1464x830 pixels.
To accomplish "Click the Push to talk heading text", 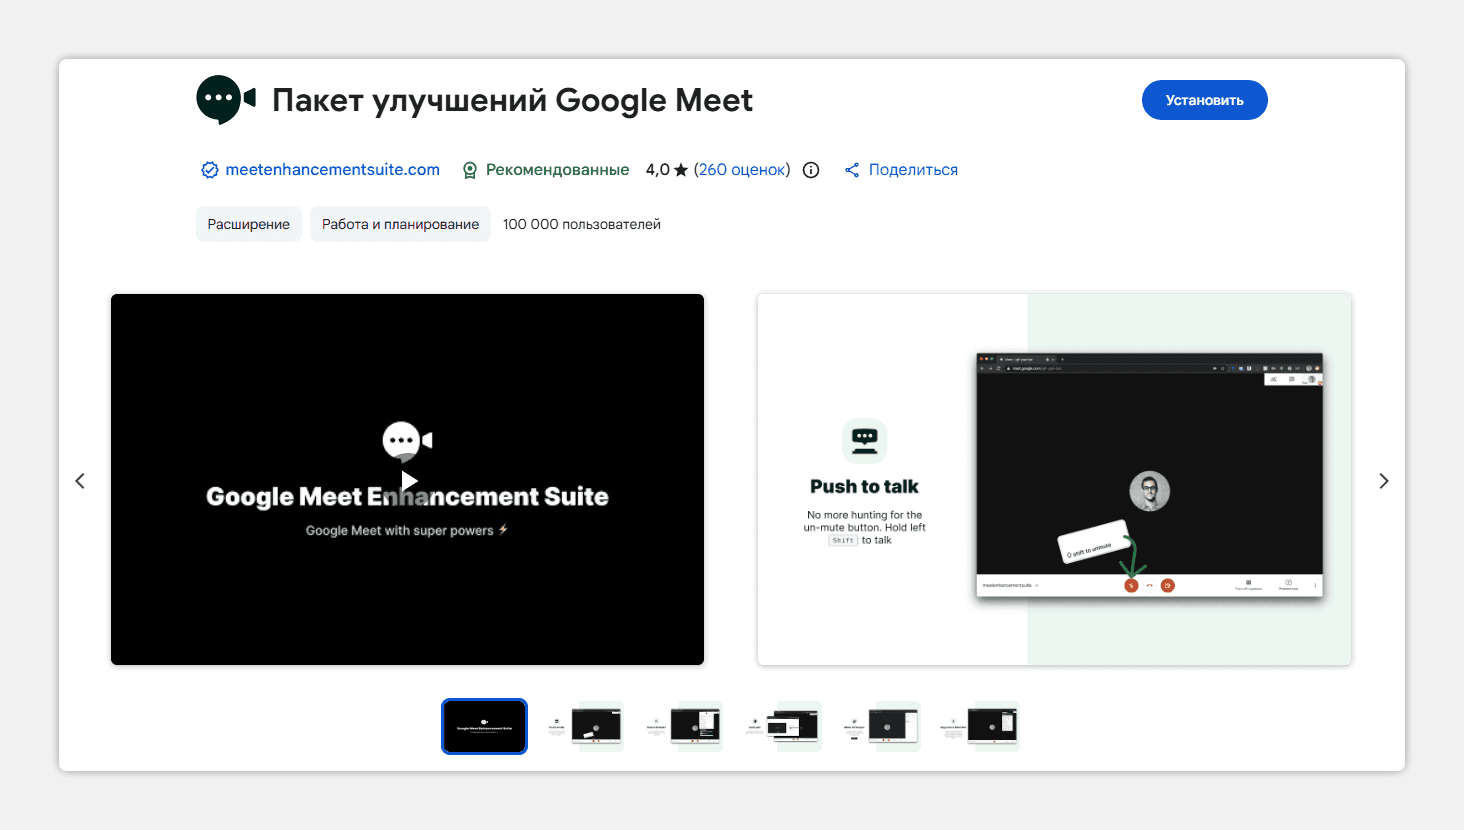I will [x=864, y=487].
